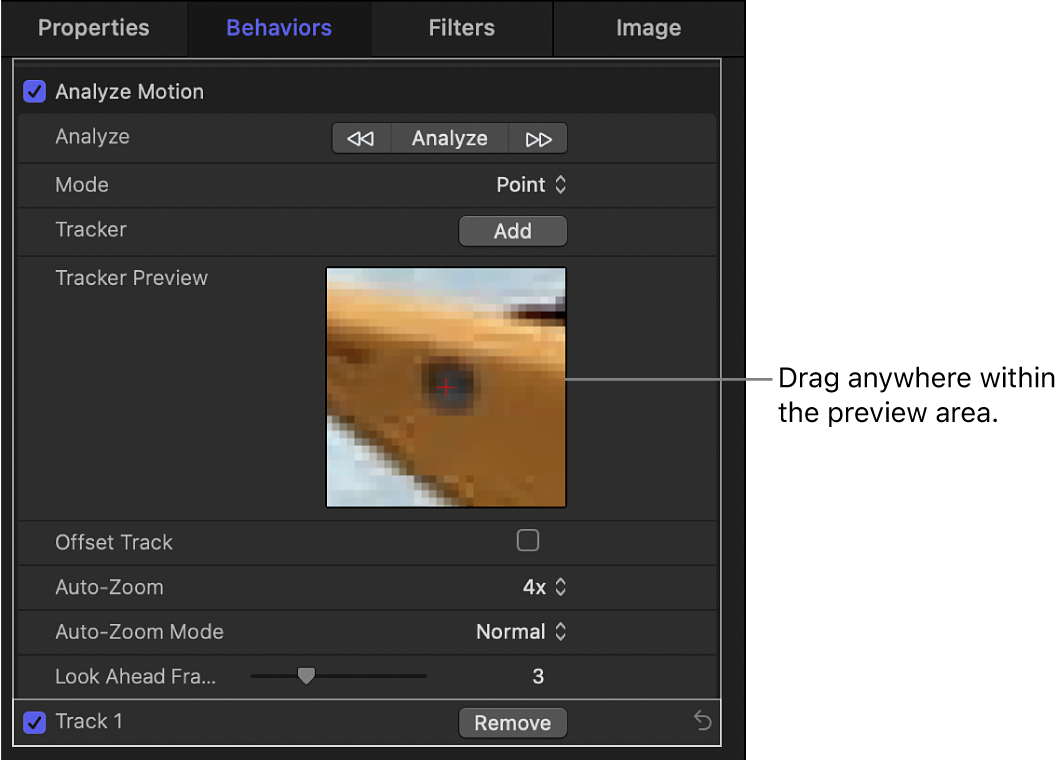Switch to the Filters tab

point(461,28)
